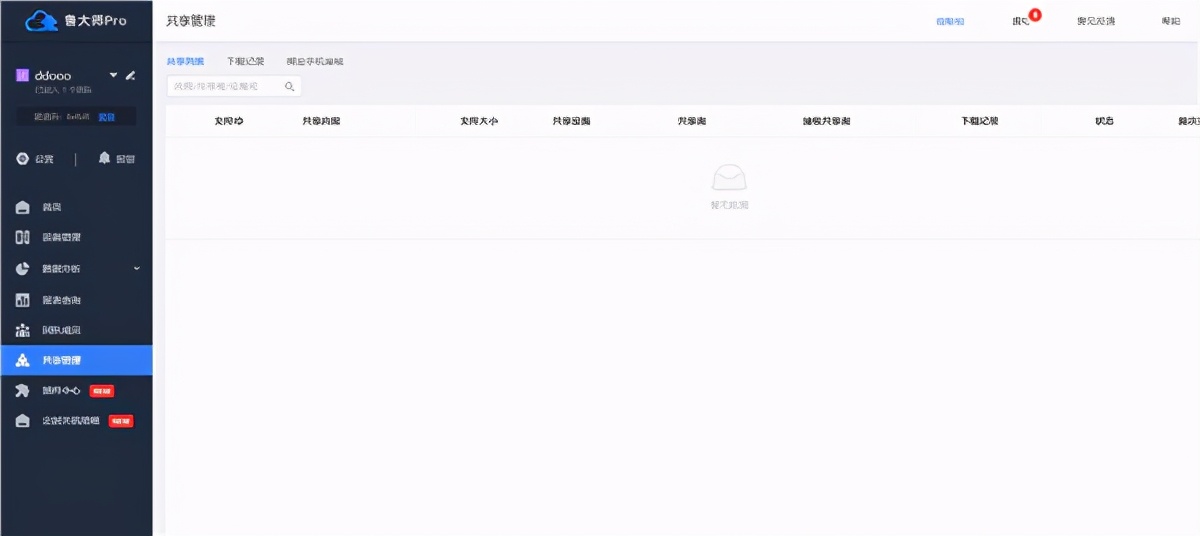The height and width of the screenshot is (536, 1200).
Task: Click the red new badge on the last sidebar row
Action: [x=121, y=421]
